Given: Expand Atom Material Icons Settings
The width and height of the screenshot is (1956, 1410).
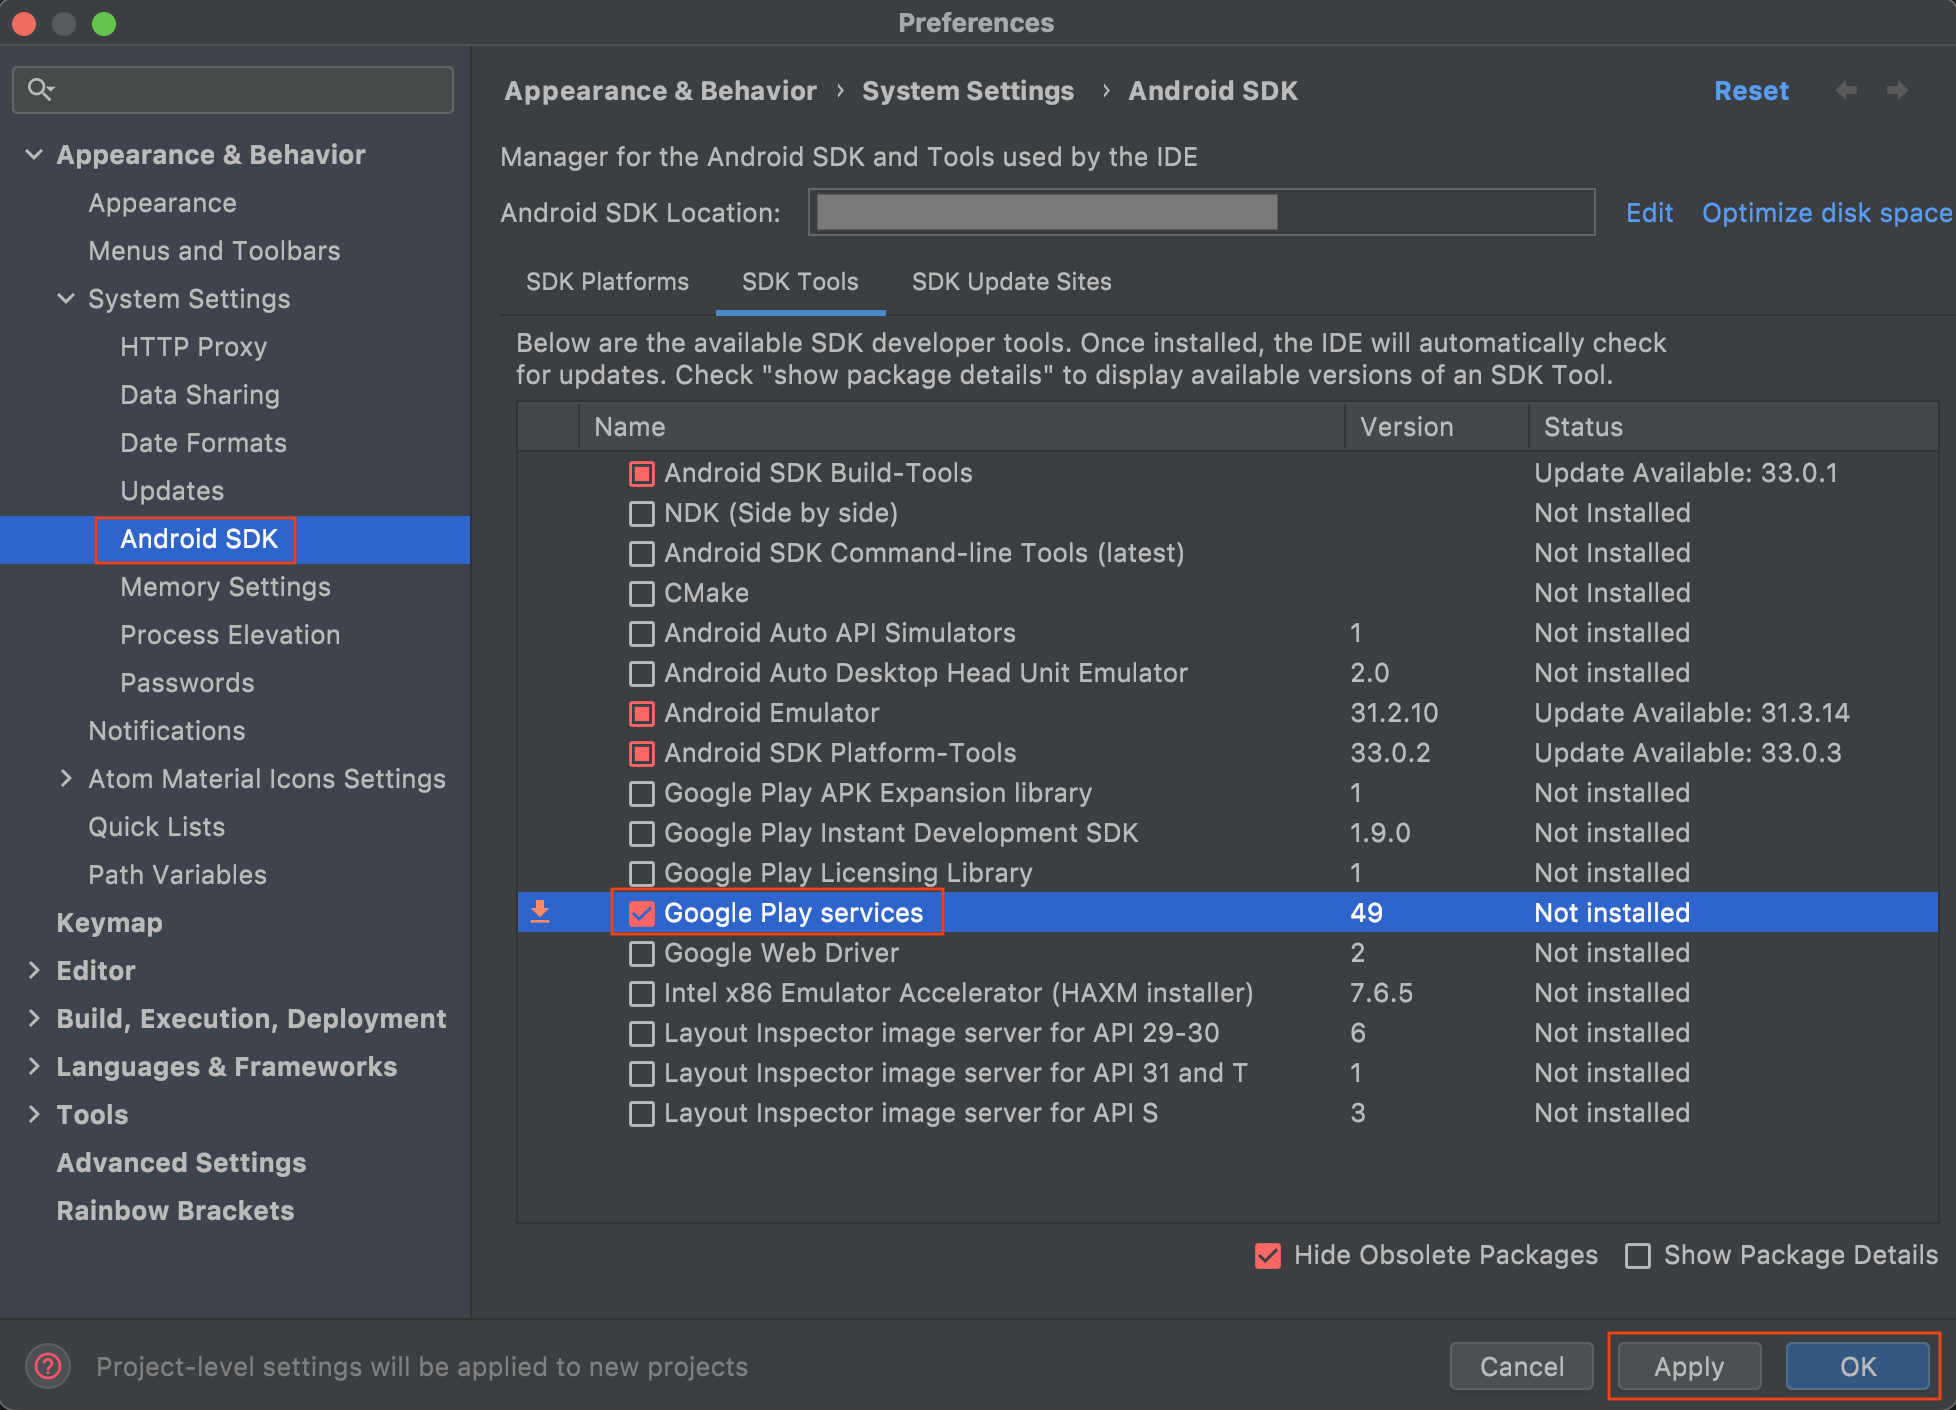Looking at the screenshot, I should coord(66,779).
